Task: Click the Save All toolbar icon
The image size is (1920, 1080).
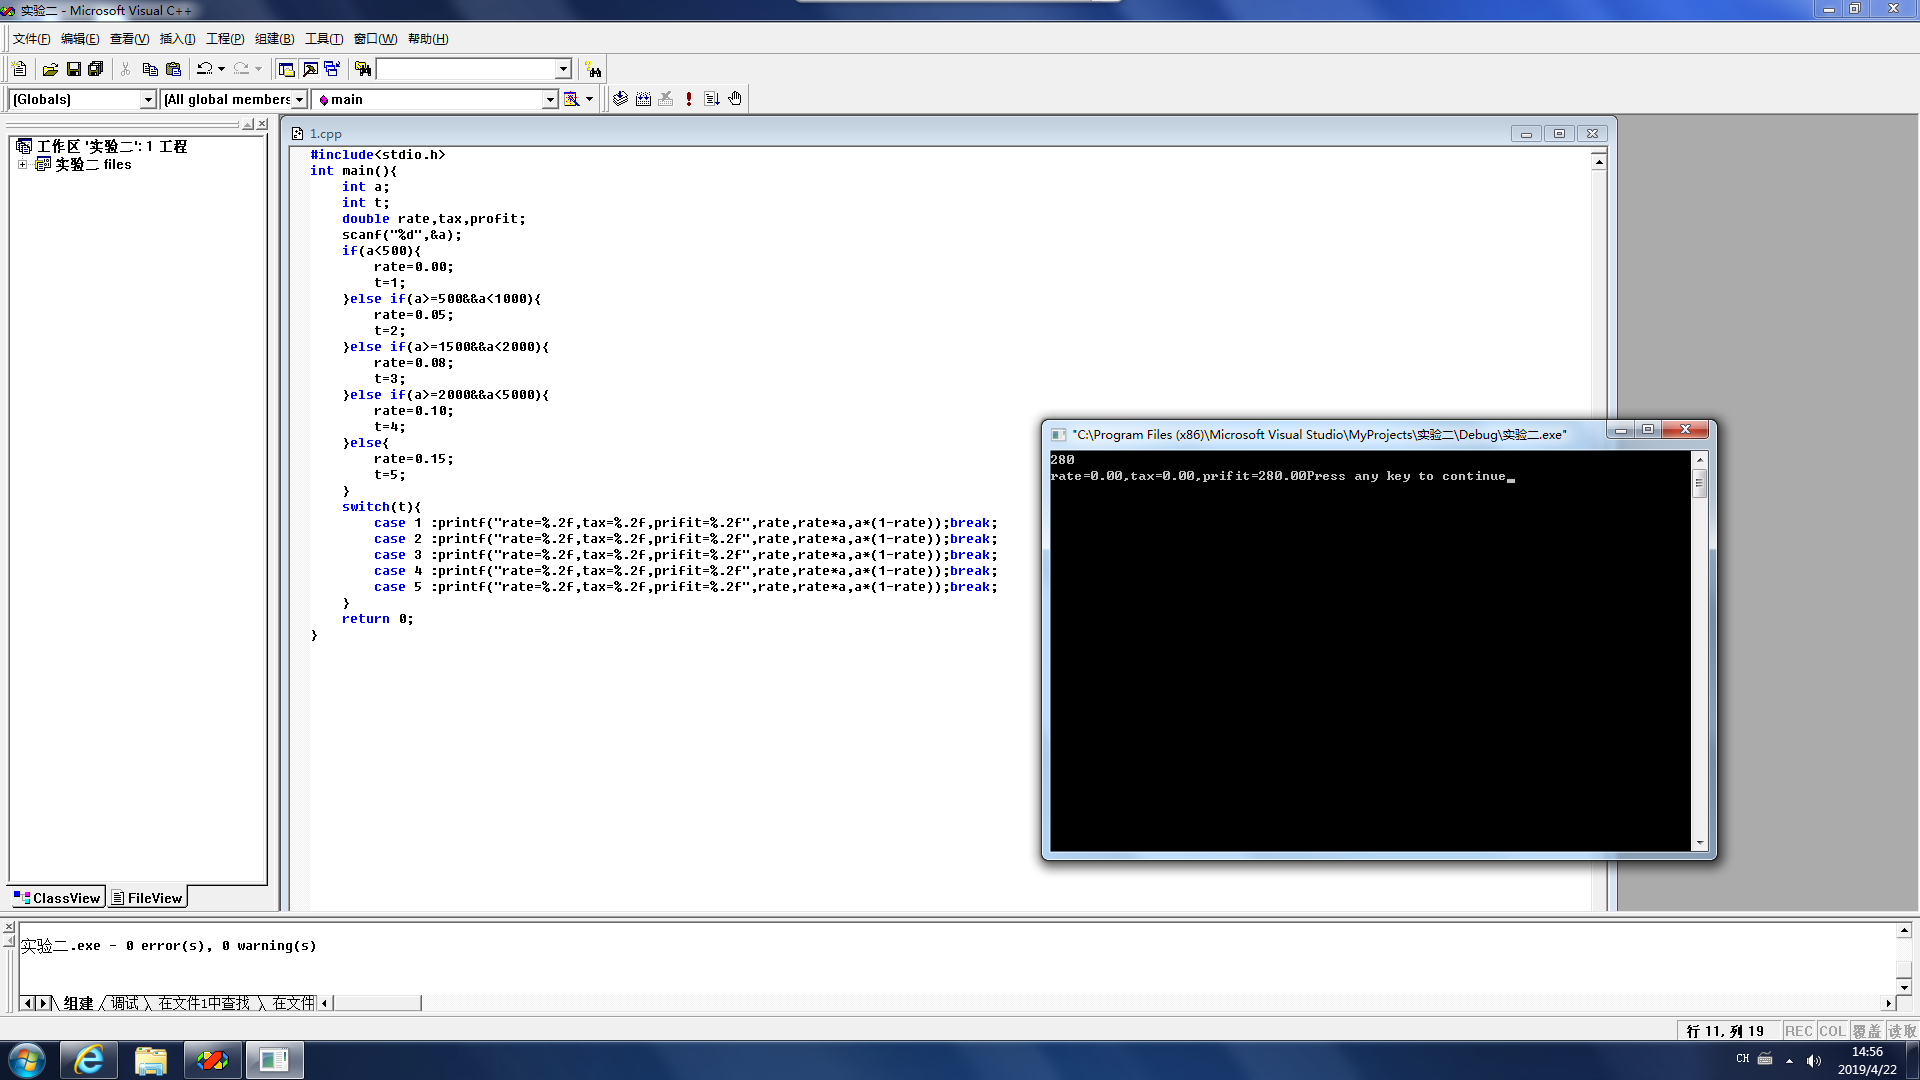Action: tap(96, 69)
